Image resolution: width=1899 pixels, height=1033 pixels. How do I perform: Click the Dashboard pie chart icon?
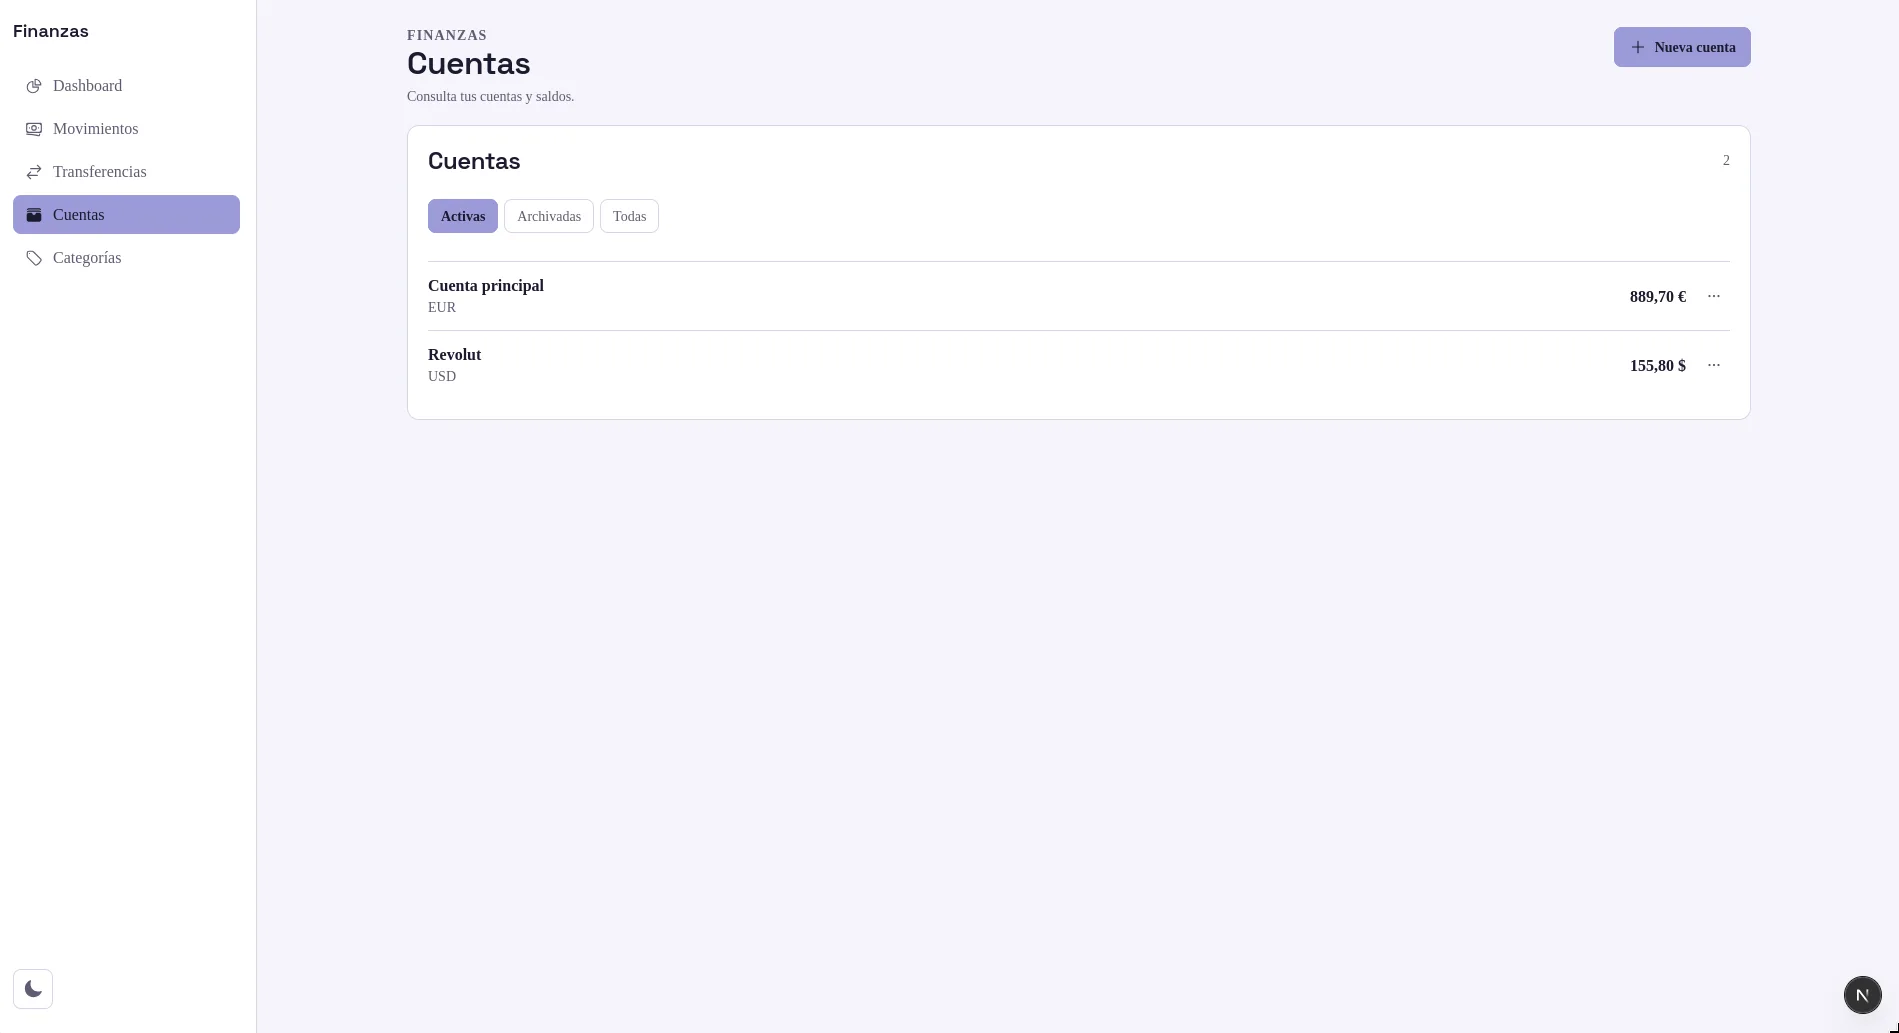(x=34, y=86)
